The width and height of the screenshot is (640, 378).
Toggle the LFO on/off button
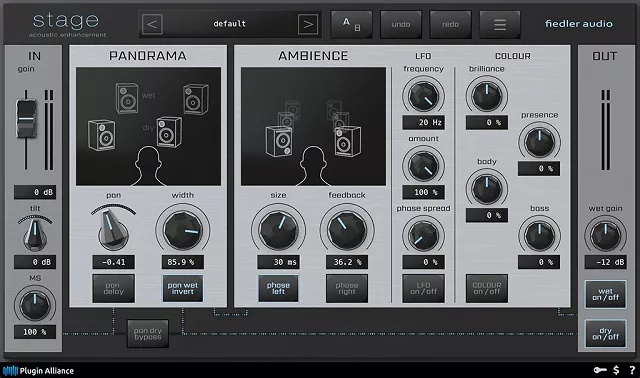423,288
